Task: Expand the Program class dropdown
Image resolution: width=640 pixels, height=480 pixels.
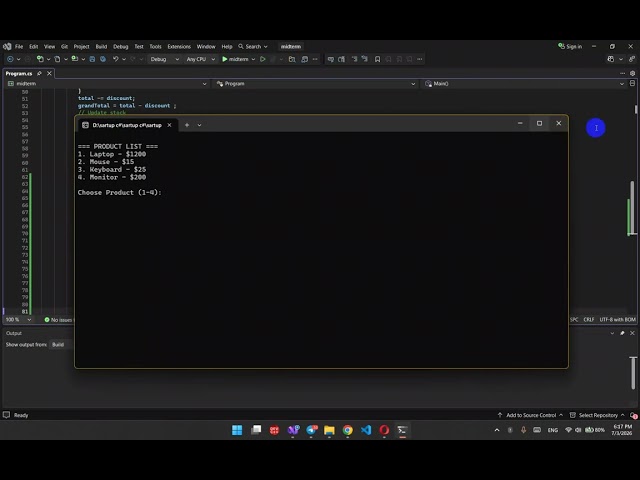Action: tap(316, 84)
